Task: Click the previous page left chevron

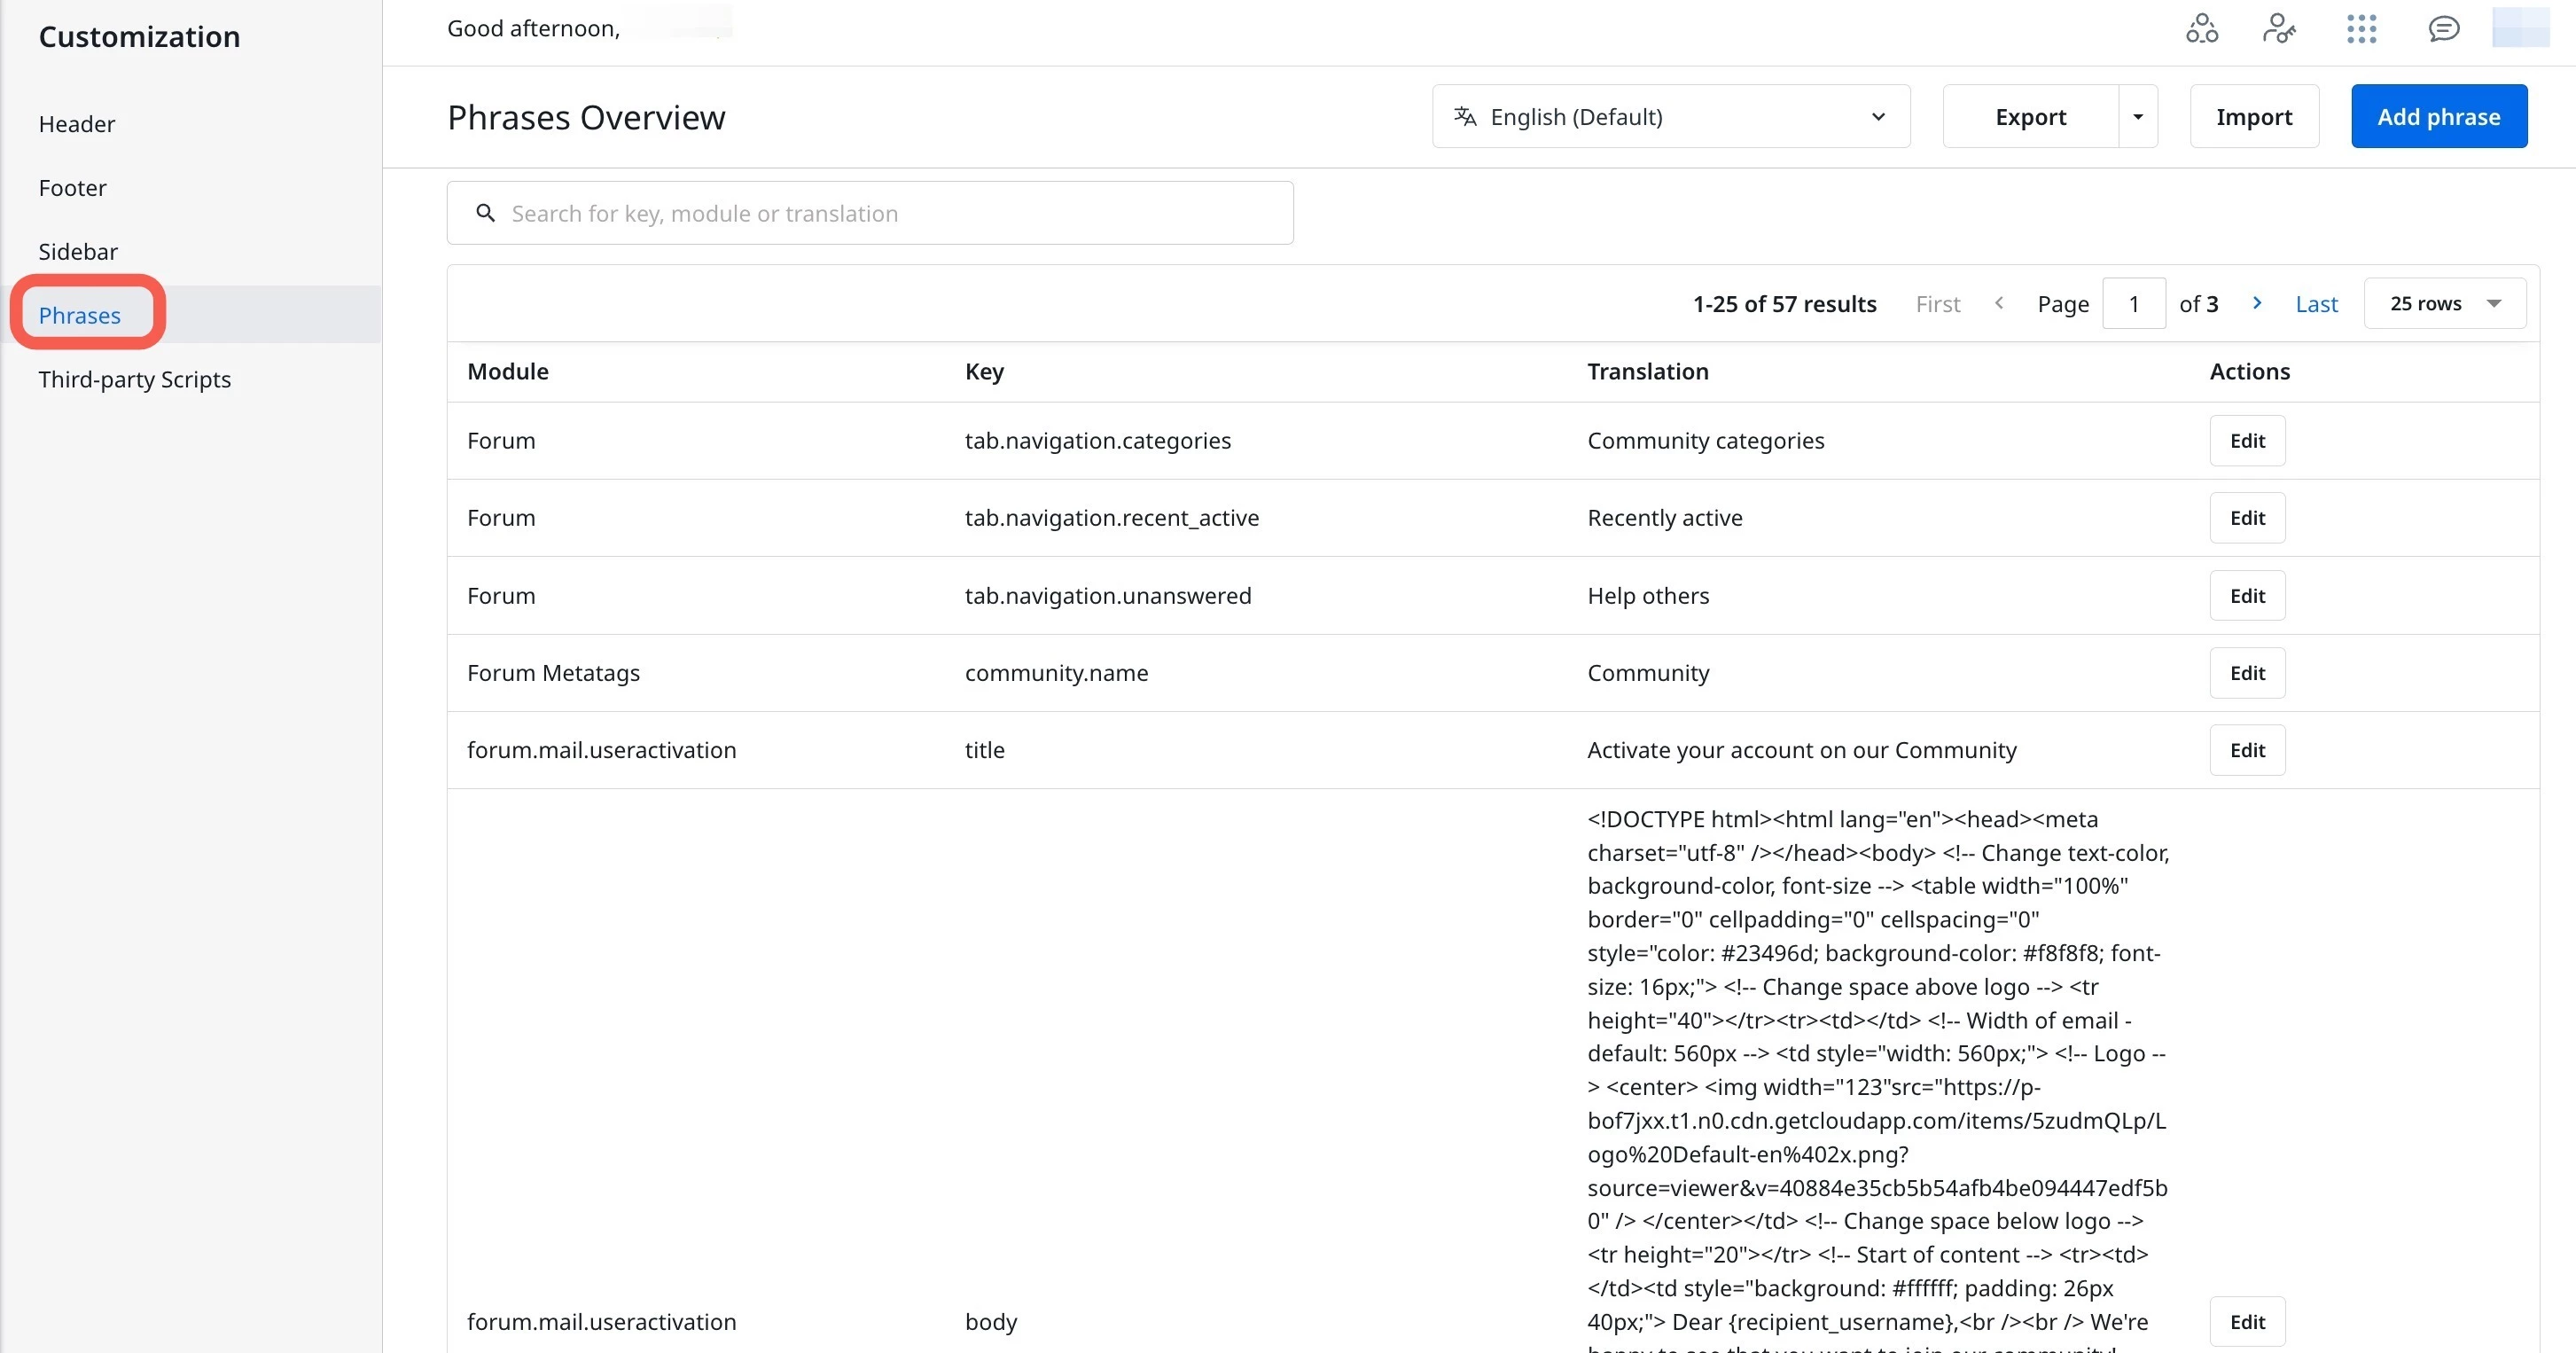Action: (1999, 303)
